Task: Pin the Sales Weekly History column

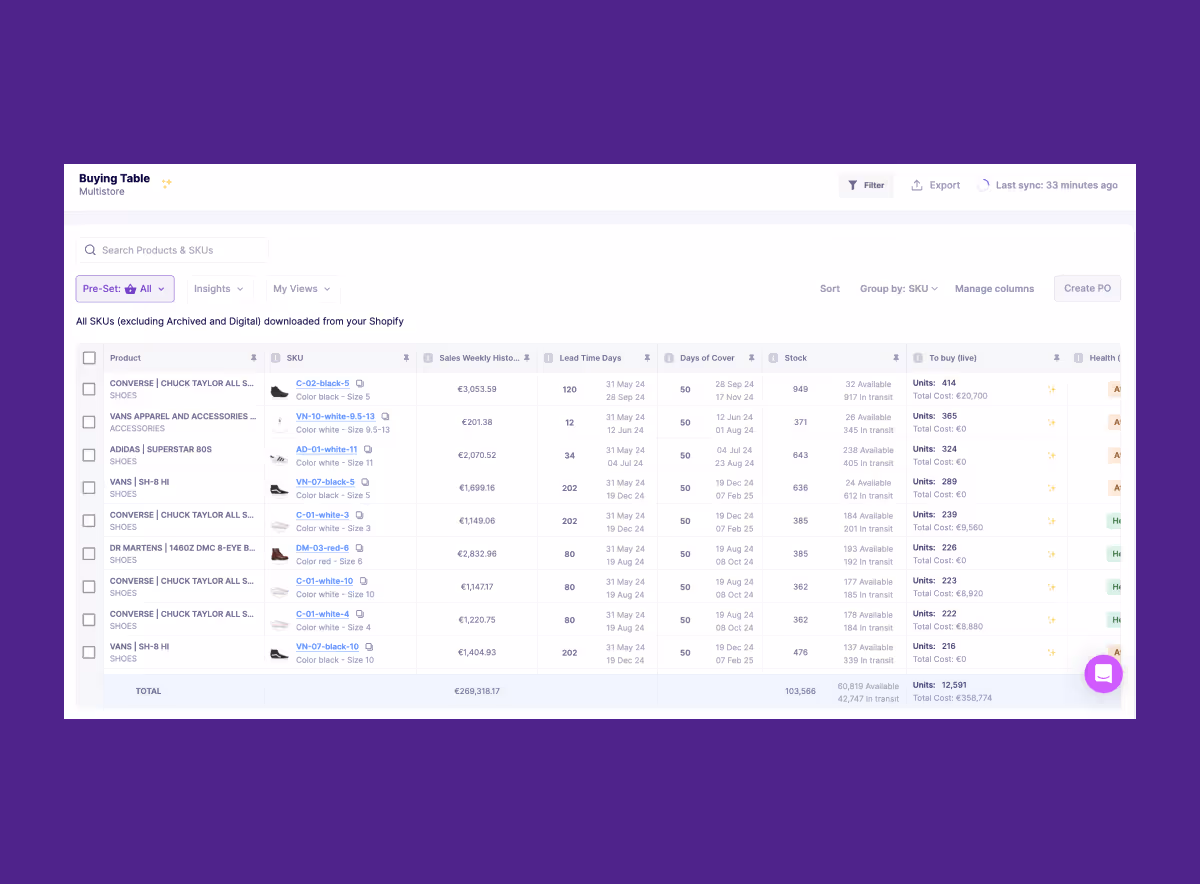Action: coord(527,358)
